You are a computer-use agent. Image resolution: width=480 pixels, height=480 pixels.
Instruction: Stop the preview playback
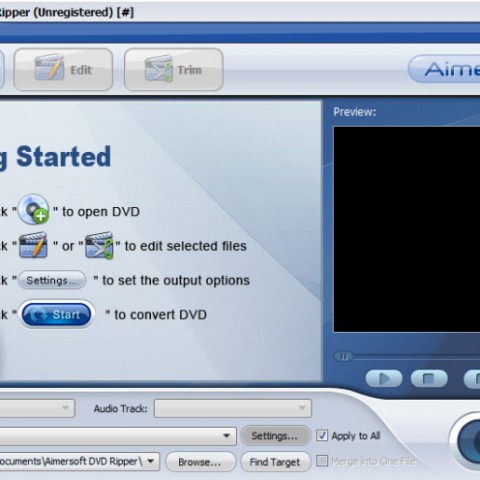click(429, 378)
